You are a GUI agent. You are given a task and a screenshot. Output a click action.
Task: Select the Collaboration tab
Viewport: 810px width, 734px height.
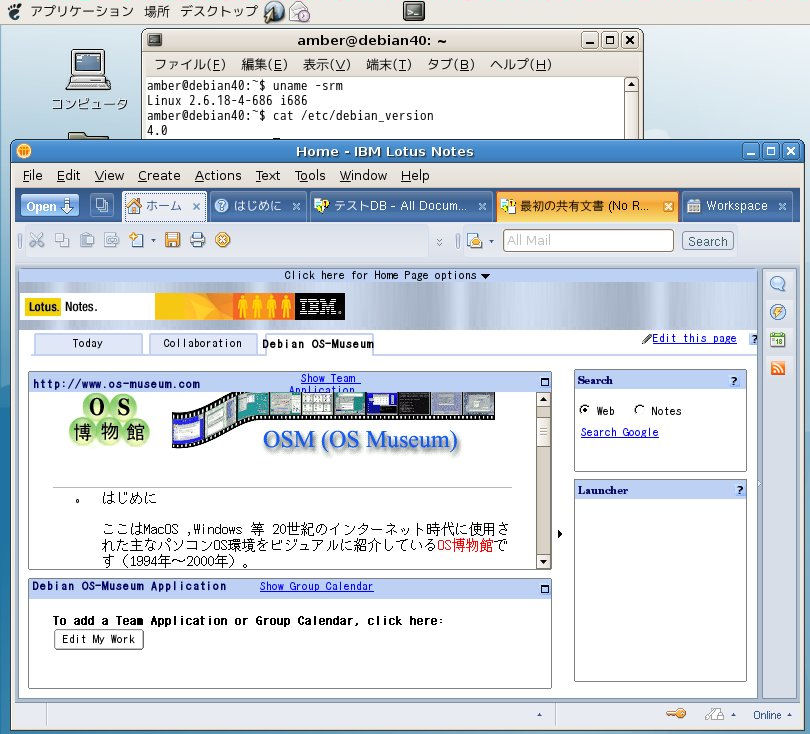click(x=202, y=343)
